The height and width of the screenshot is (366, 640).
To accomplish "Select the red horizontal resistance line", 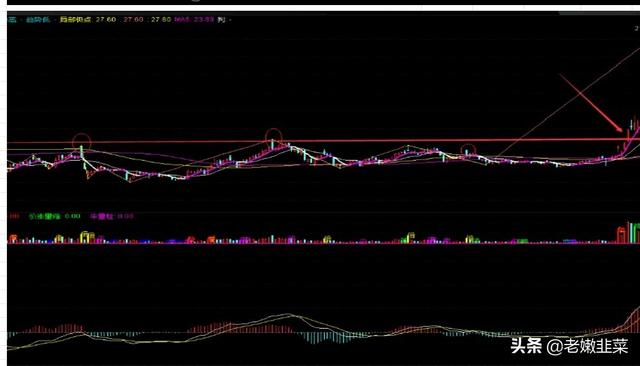I will tap(323, 141).
